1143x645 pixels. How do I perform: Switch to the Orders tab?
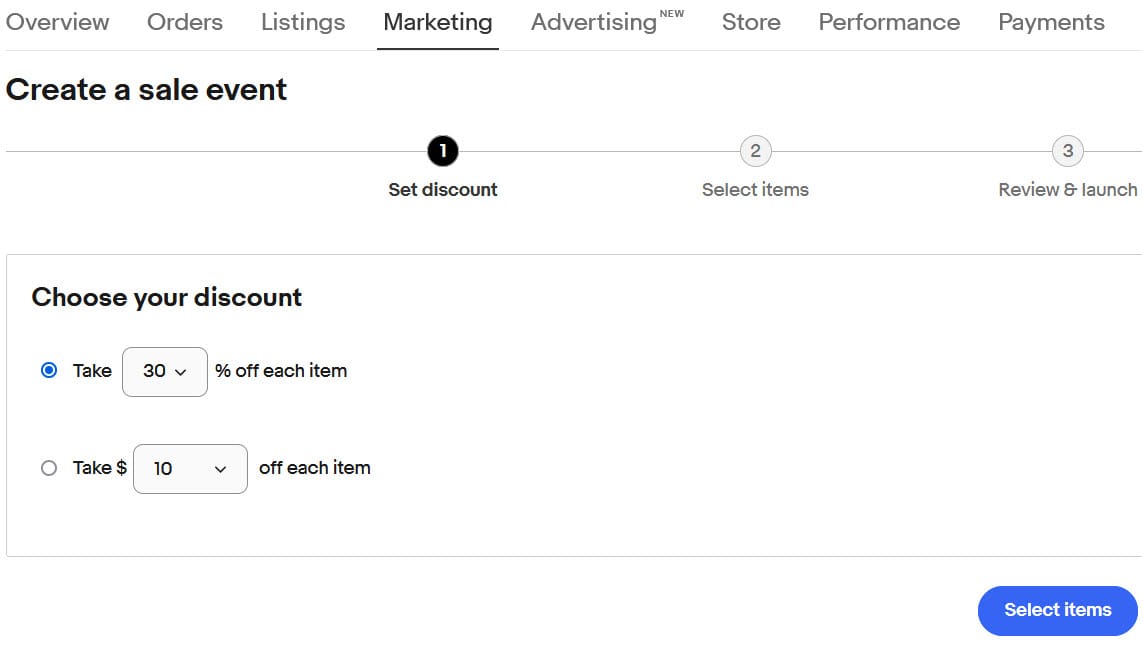pyautogui.click(x=185, y=22)
